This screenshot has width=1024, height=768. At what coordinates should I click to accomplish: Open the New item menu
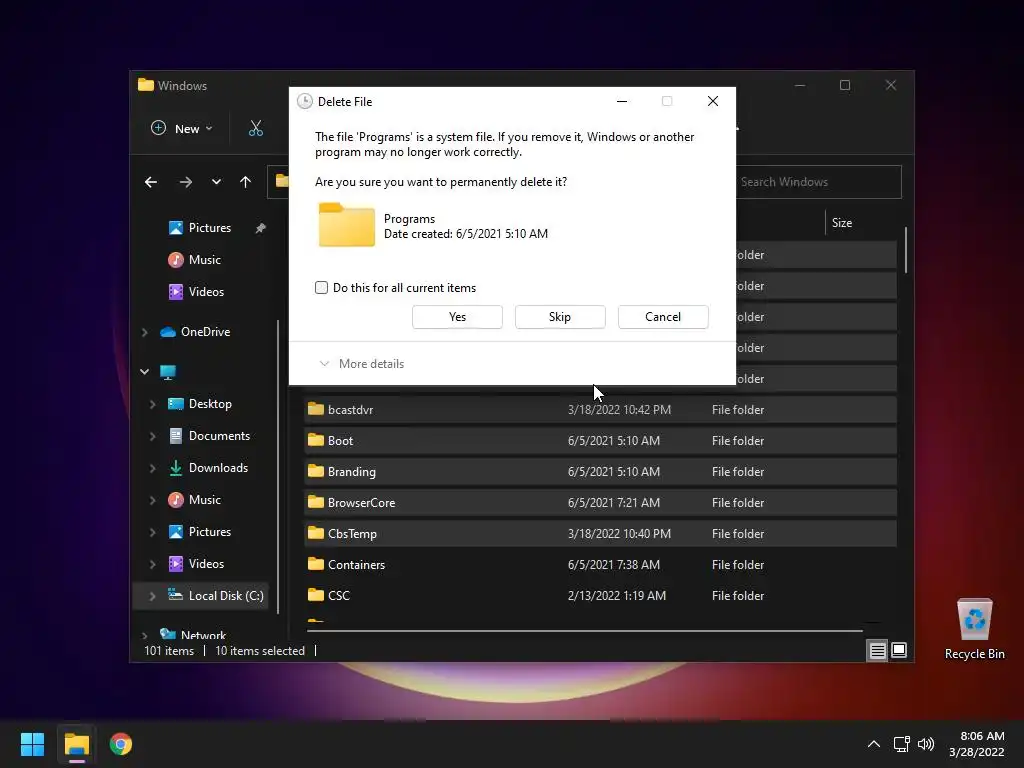tap(182, 129)
